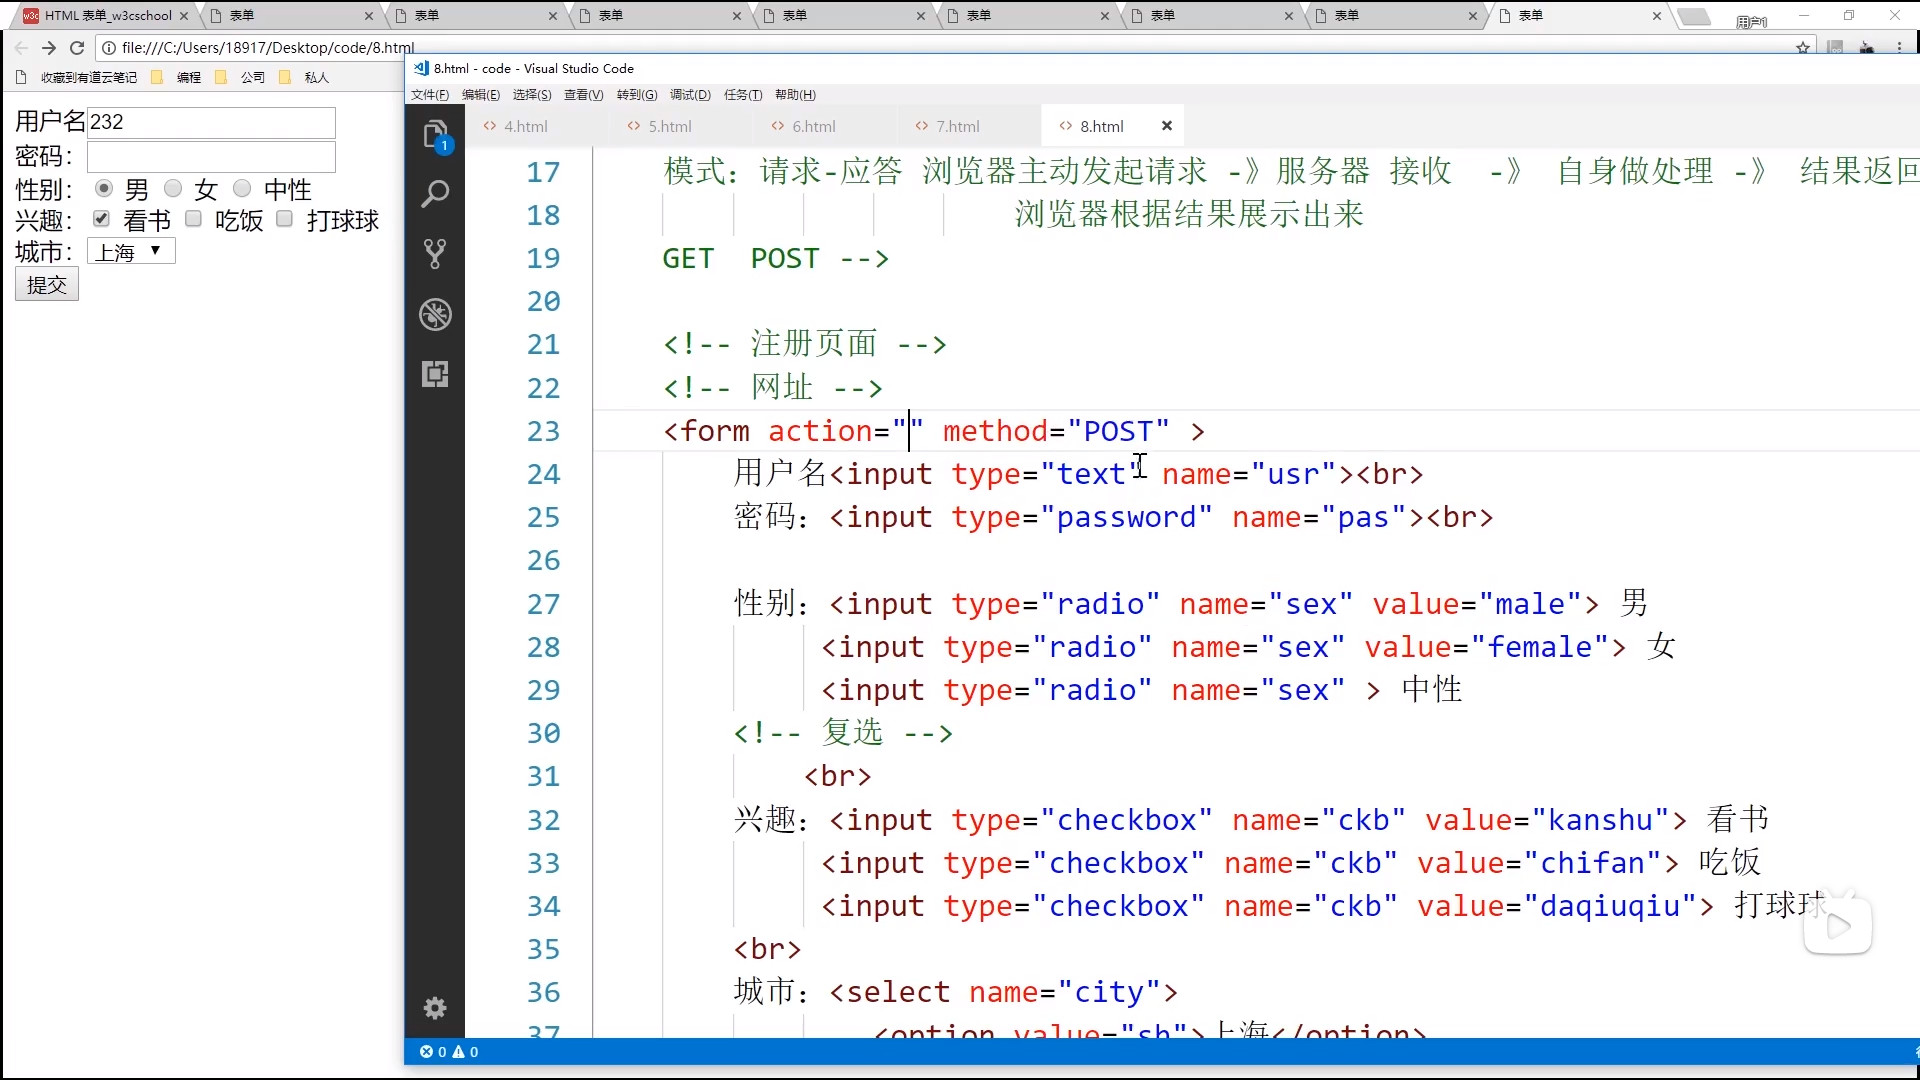Screen dimensions: 1920x1080
Task: Click the 提交 submit button
Action: [46, 285]
